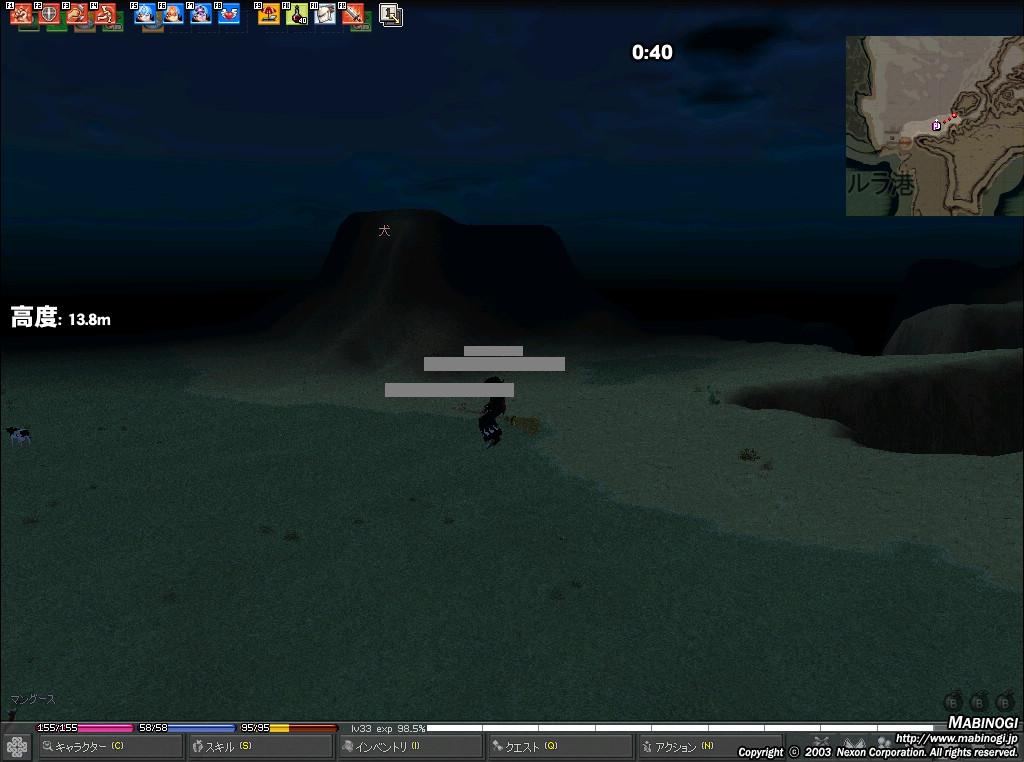Activate the F1 hotkey skill icon
The image size is (1024, 762).
22,15
